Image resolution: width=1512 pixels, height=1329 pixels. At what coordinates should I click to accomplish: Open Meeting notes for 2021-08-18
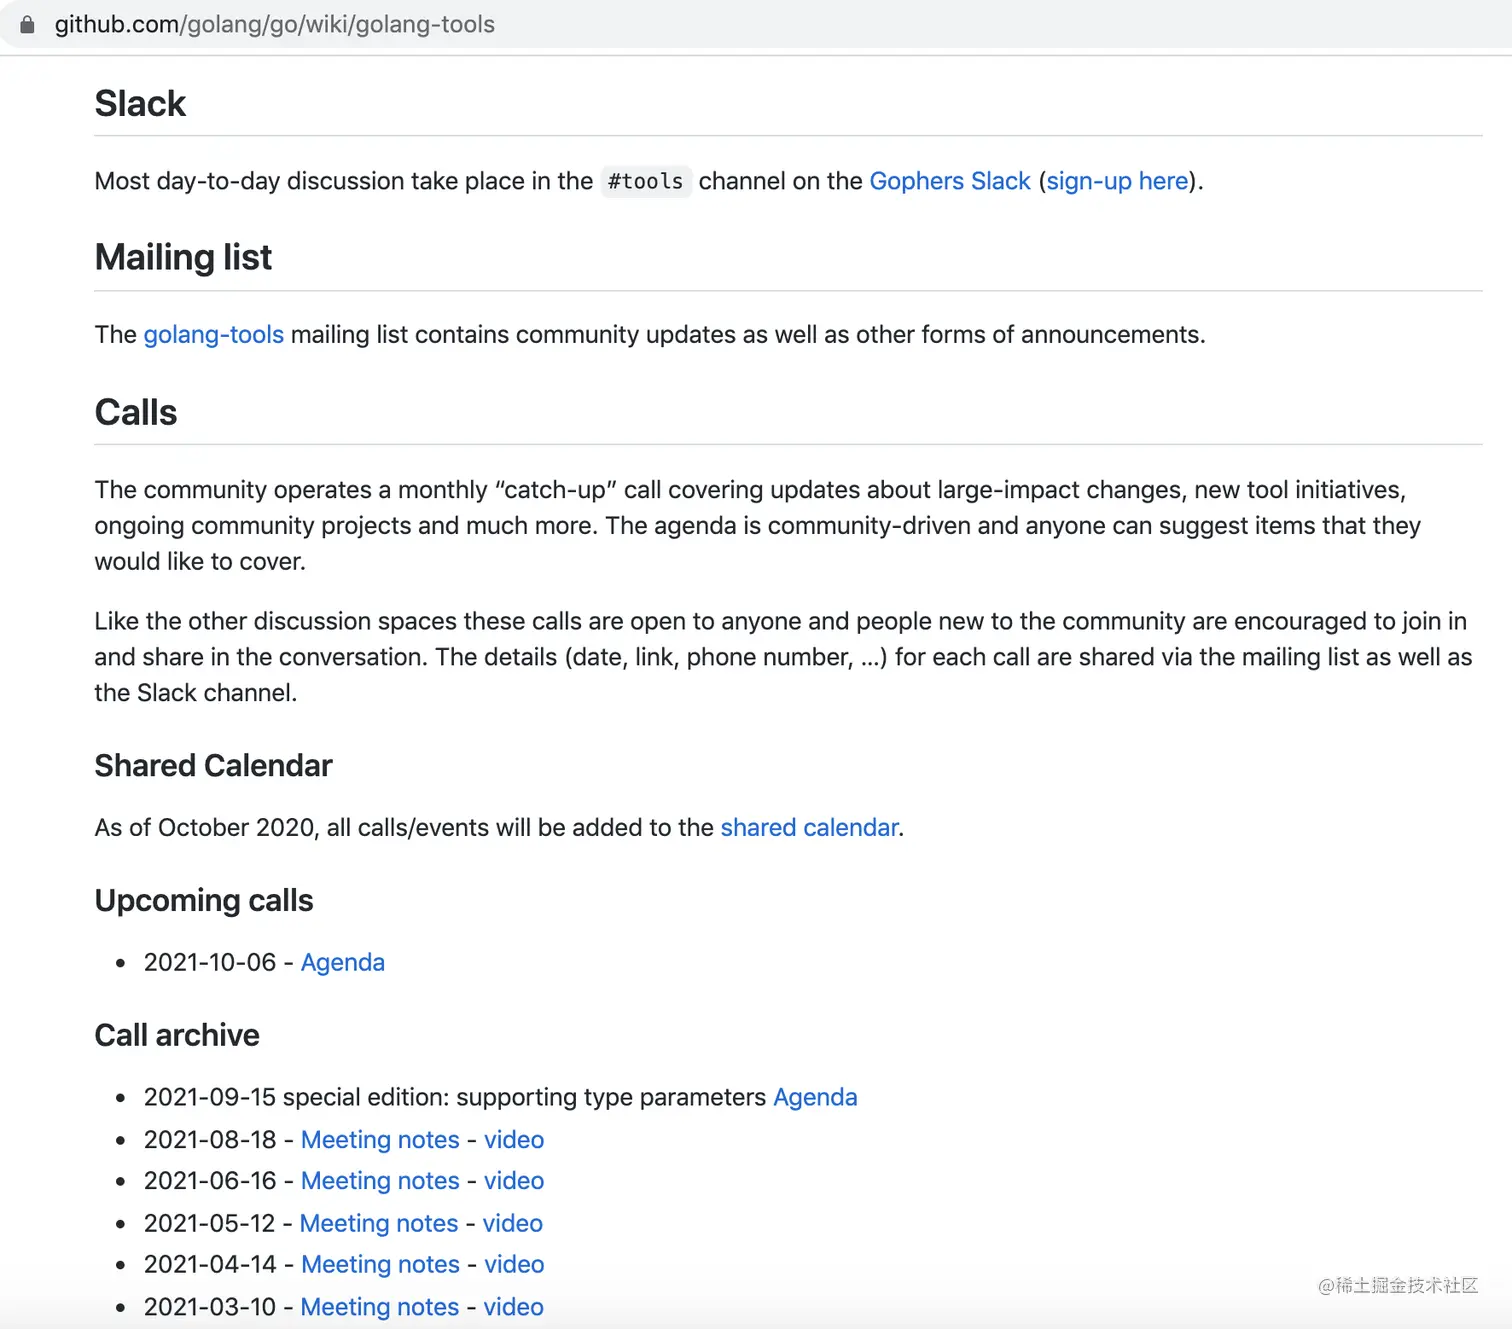click(x=380, y=1140)
